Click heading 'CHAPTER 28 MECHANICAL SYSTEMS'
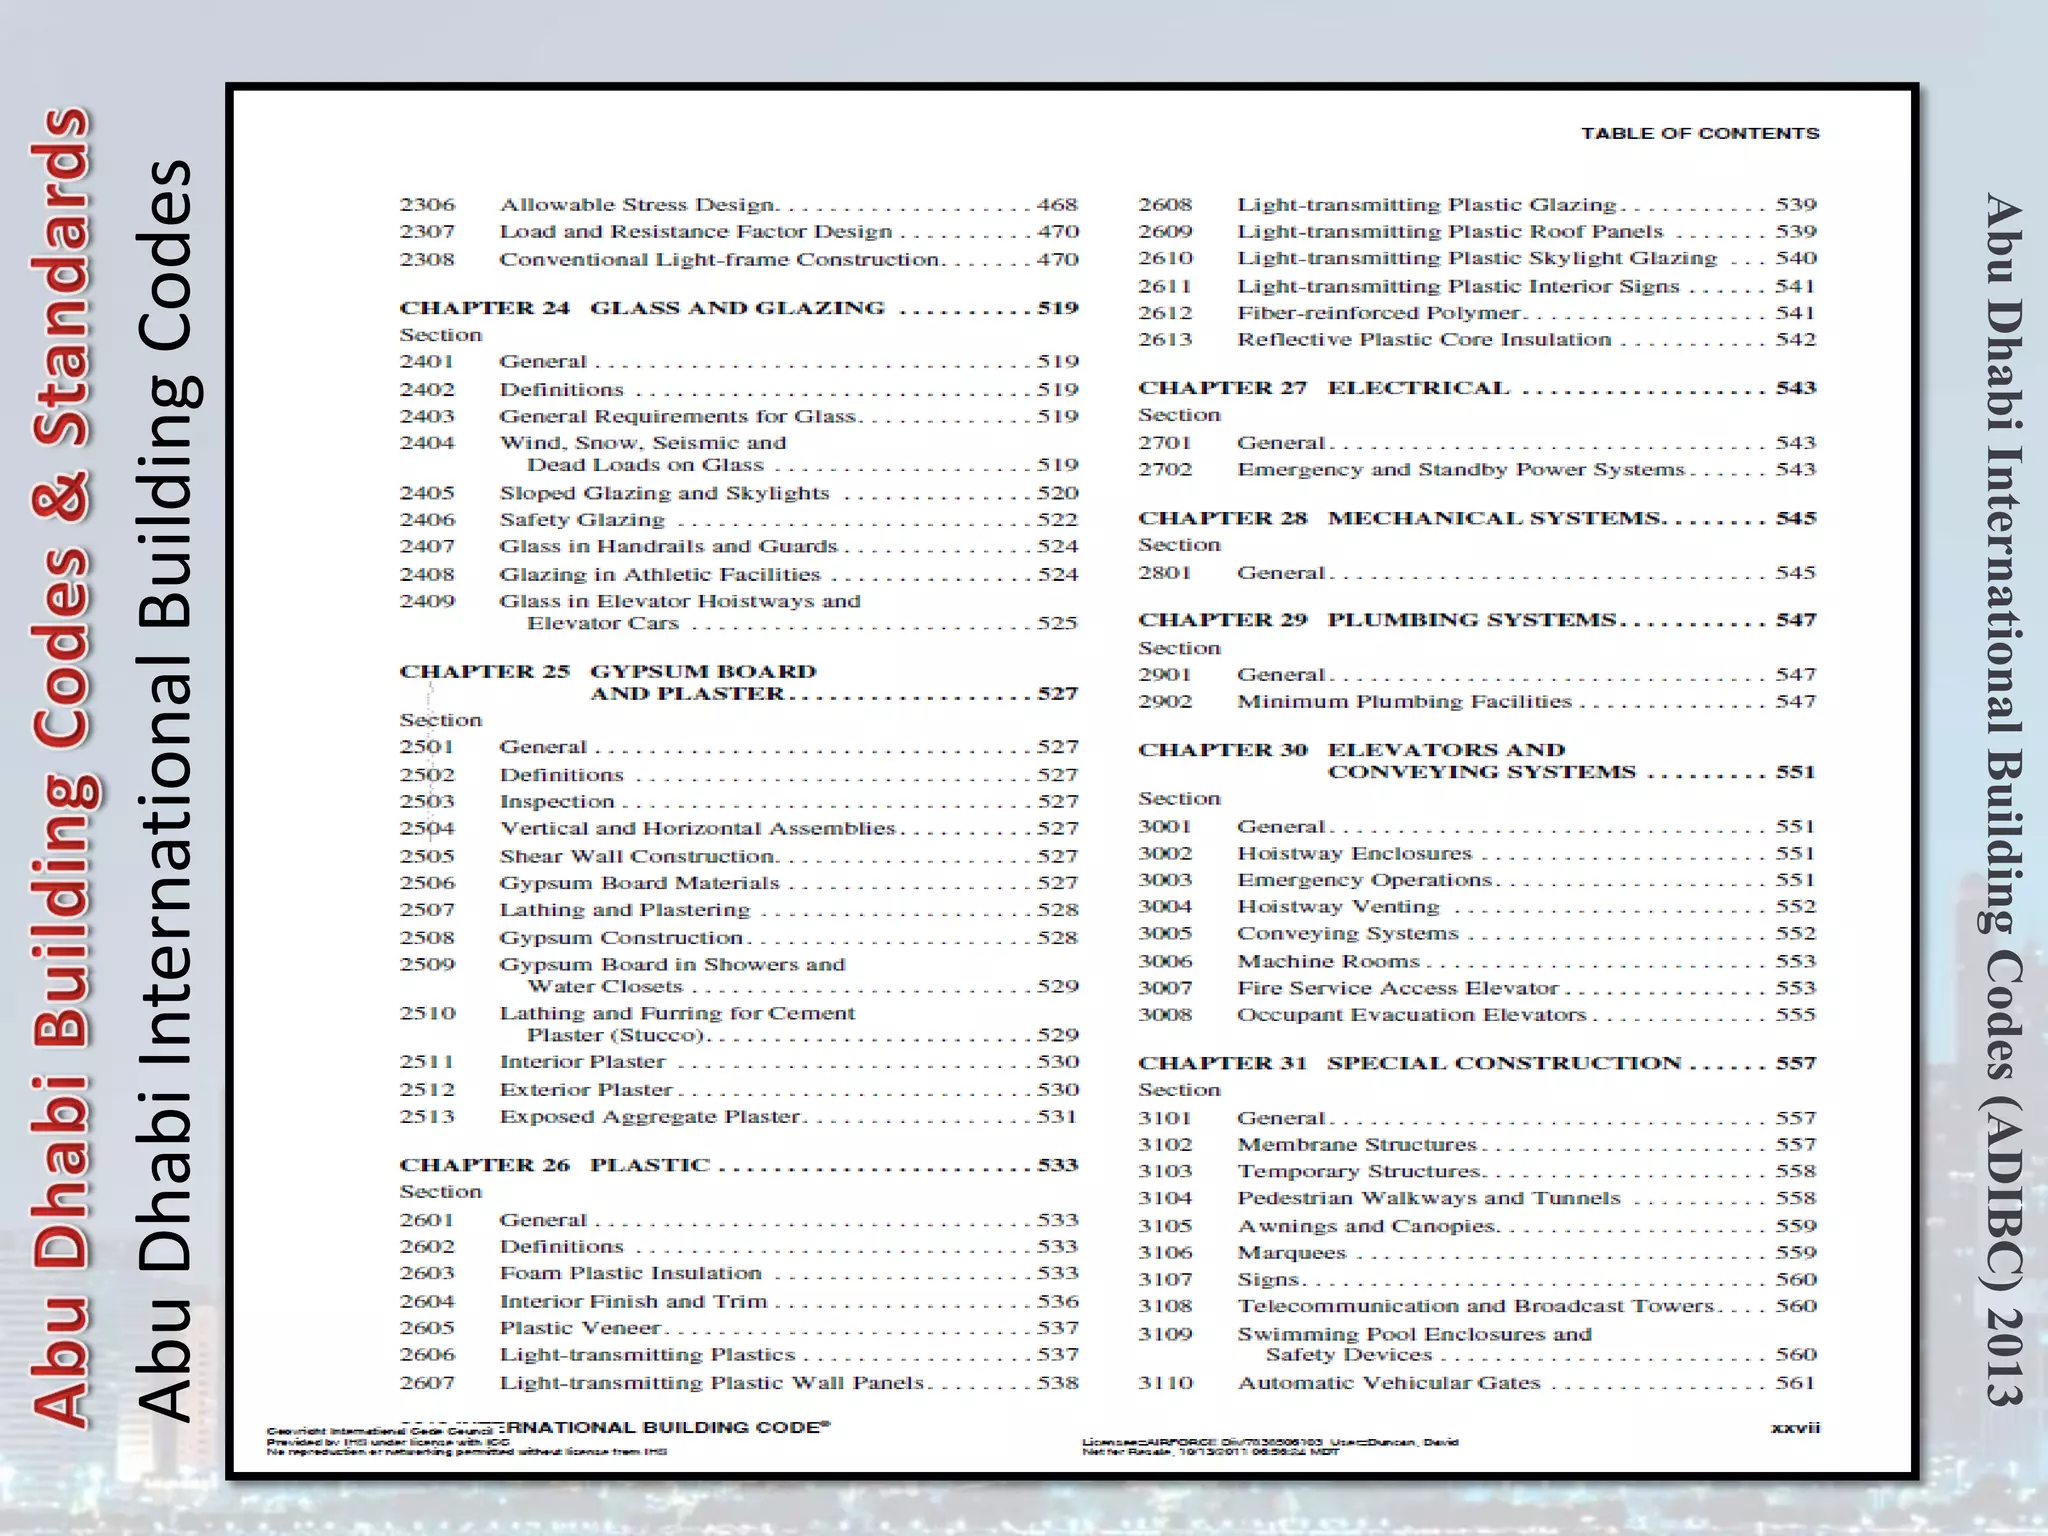The width and height of the screenshot is (2048, 1536). tap(1477, 518)
